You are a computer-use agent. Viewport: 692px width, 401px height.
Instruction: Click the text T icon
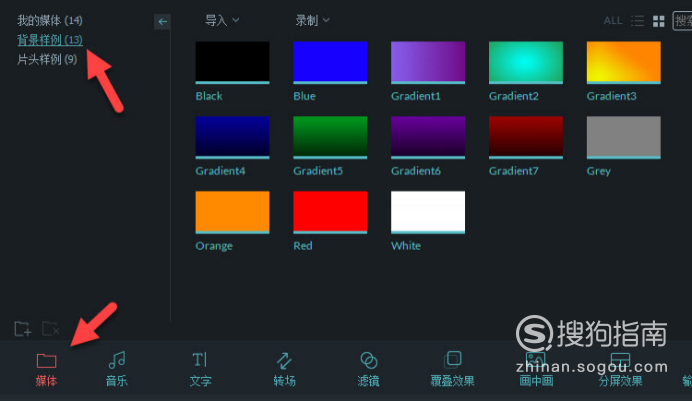click(x=200, y=360)
